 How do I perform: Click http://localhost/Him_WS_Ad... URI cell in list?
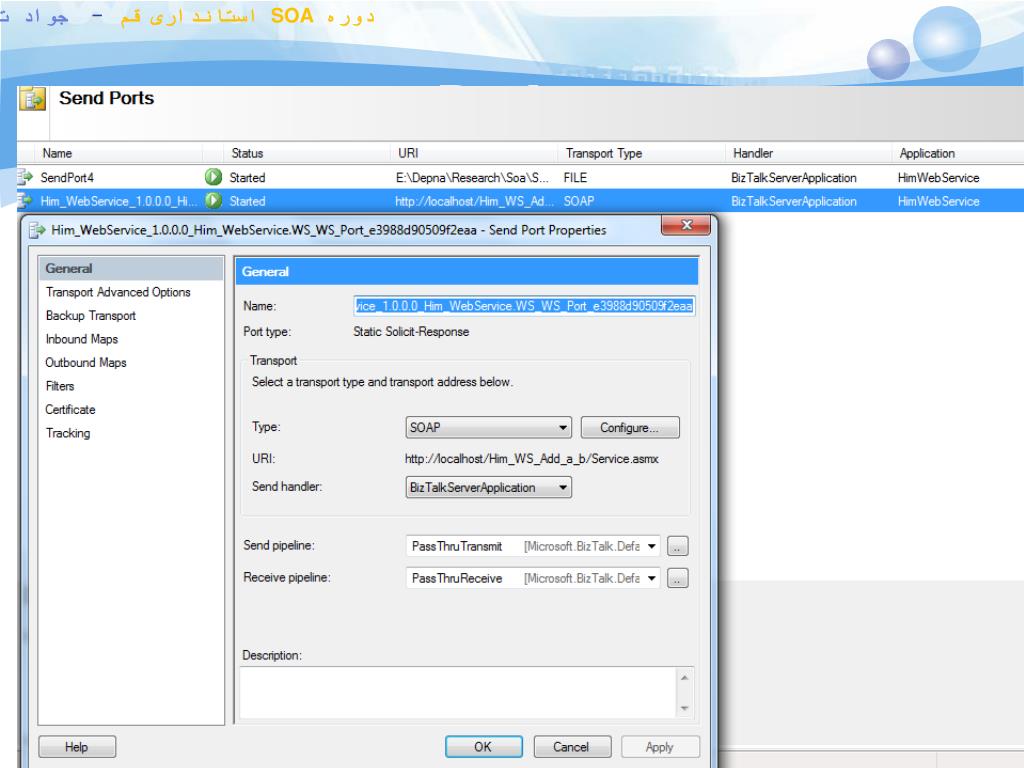pyautogui.click(x=474, y=201)
